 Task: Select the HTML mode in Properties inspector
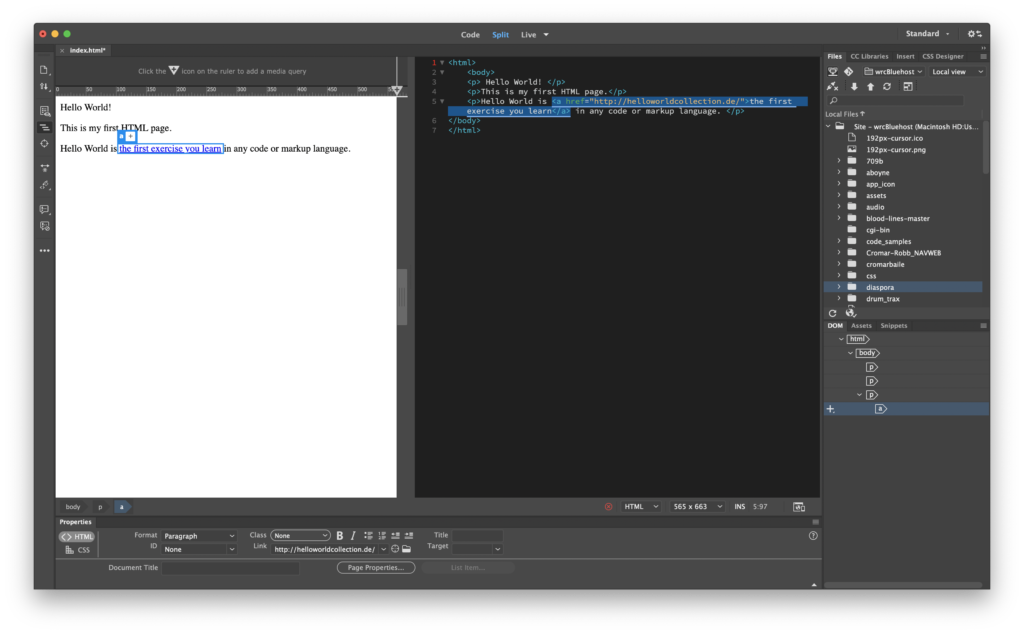(x=77, y=537)
